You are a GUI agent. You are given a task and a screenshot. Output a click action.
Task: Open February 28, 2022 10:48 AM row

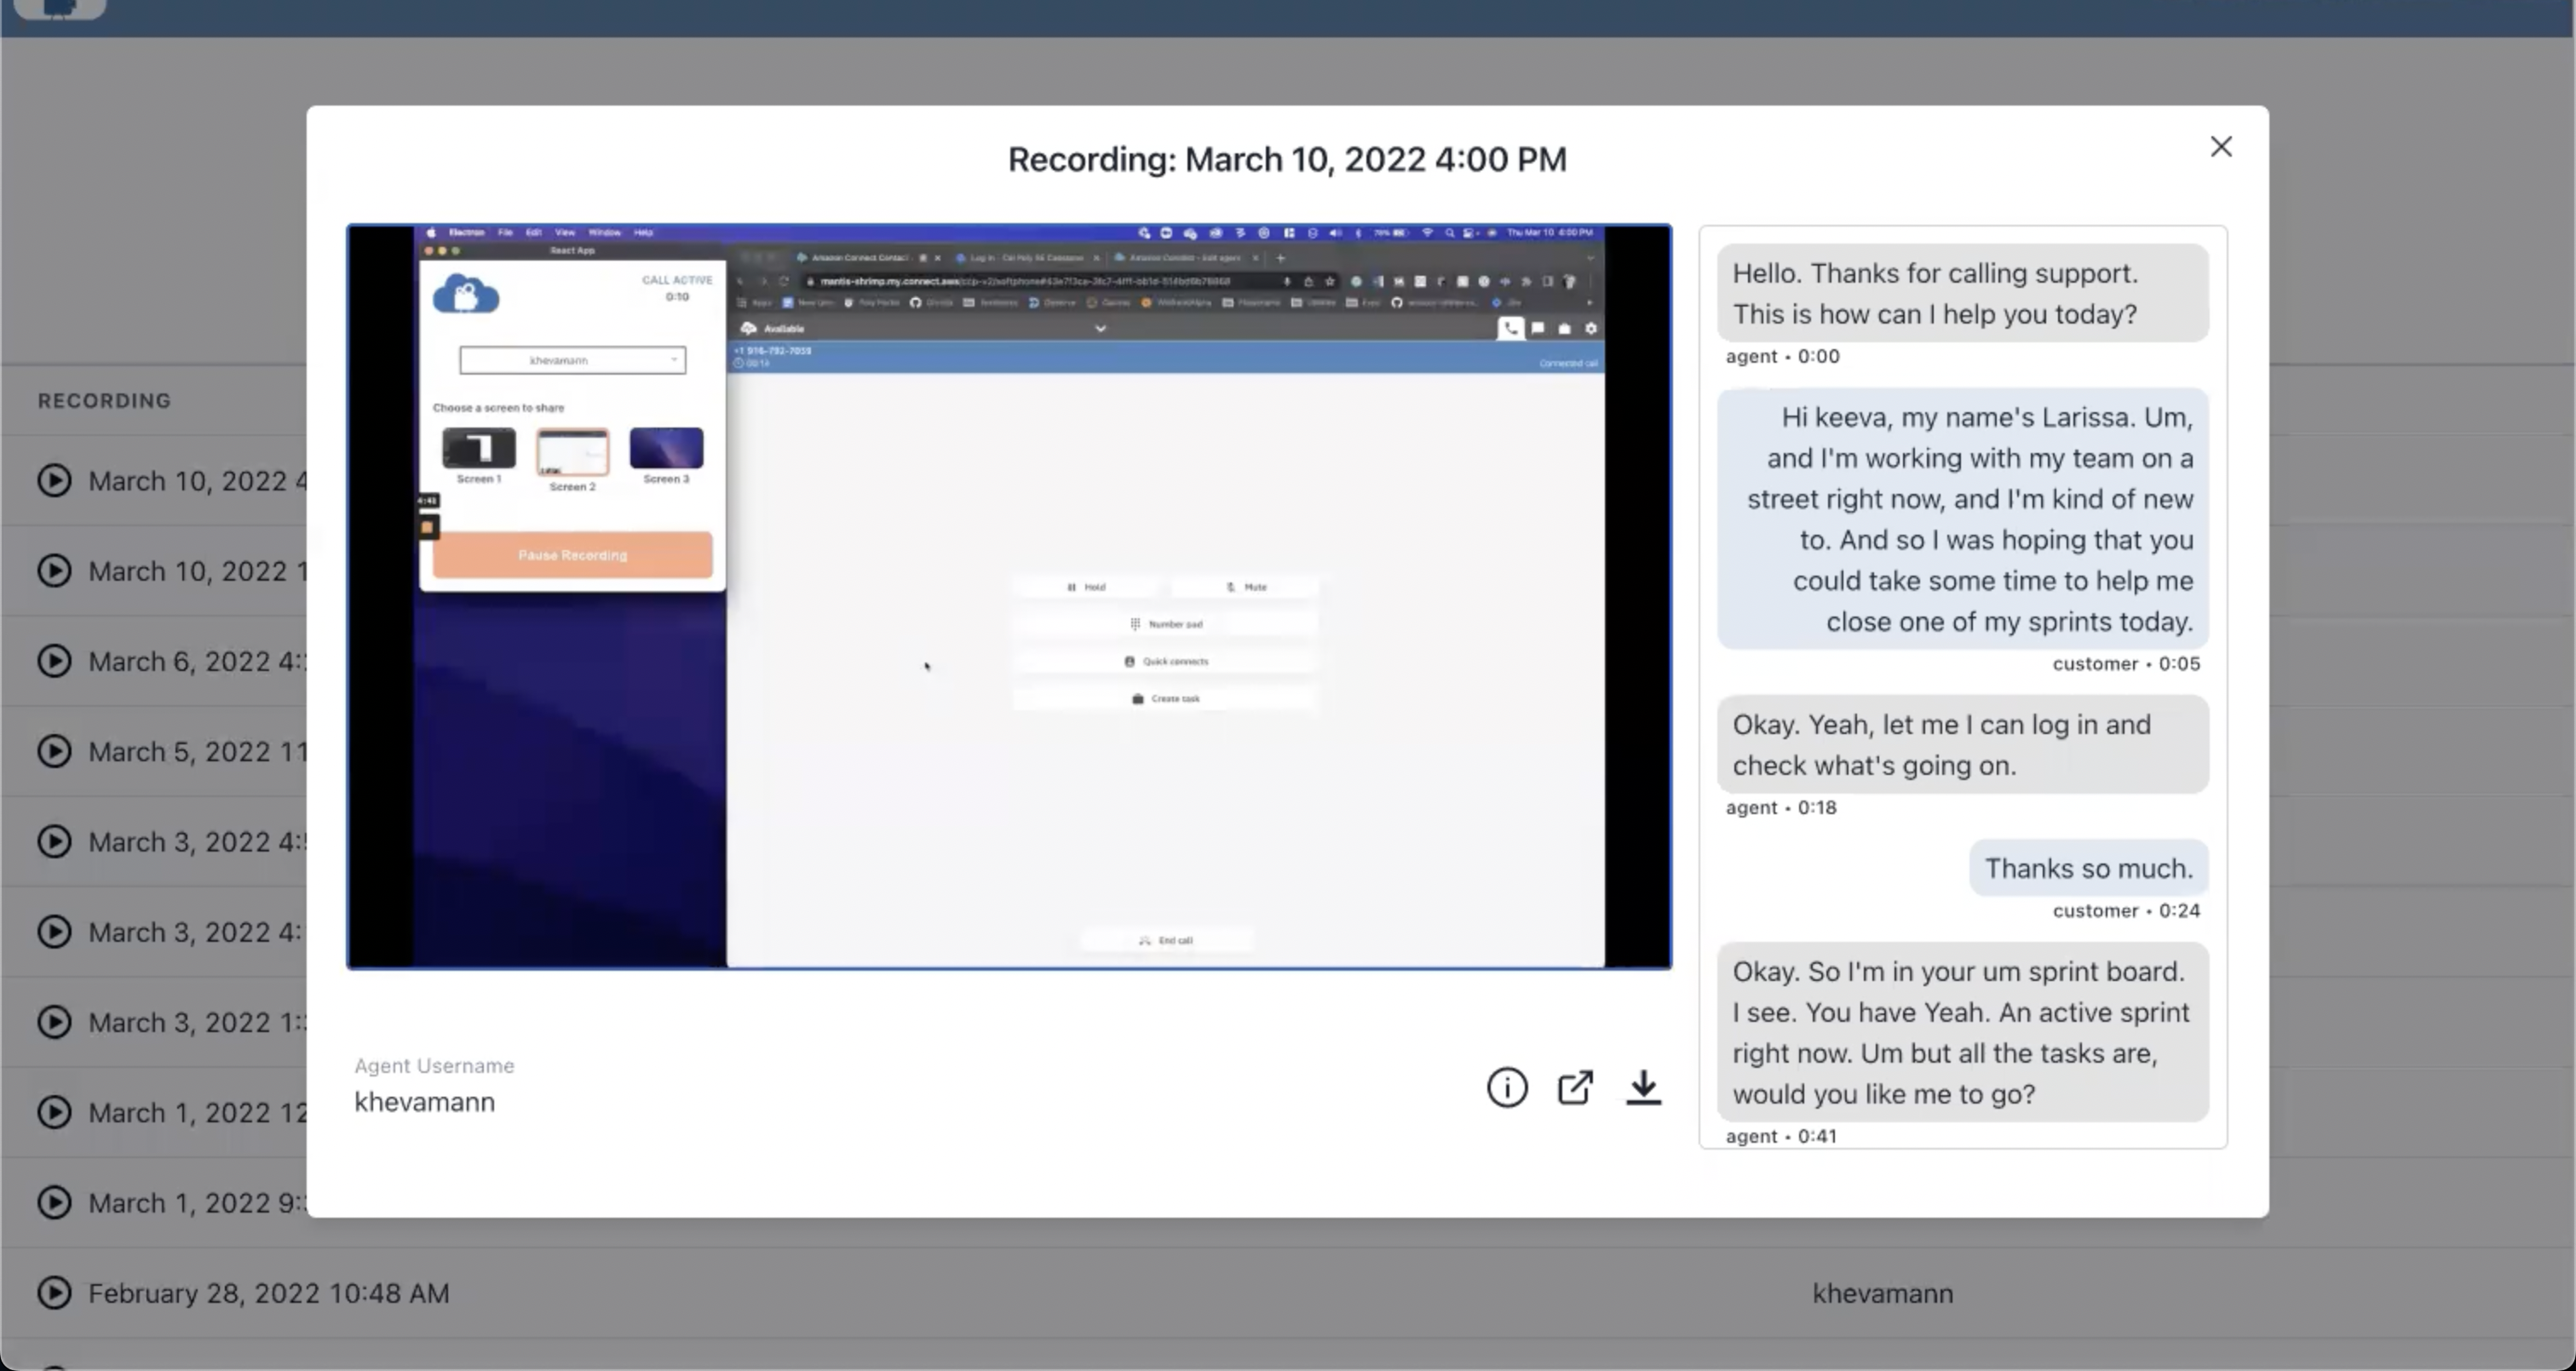pyautogui.click(x=268, y=1293)
